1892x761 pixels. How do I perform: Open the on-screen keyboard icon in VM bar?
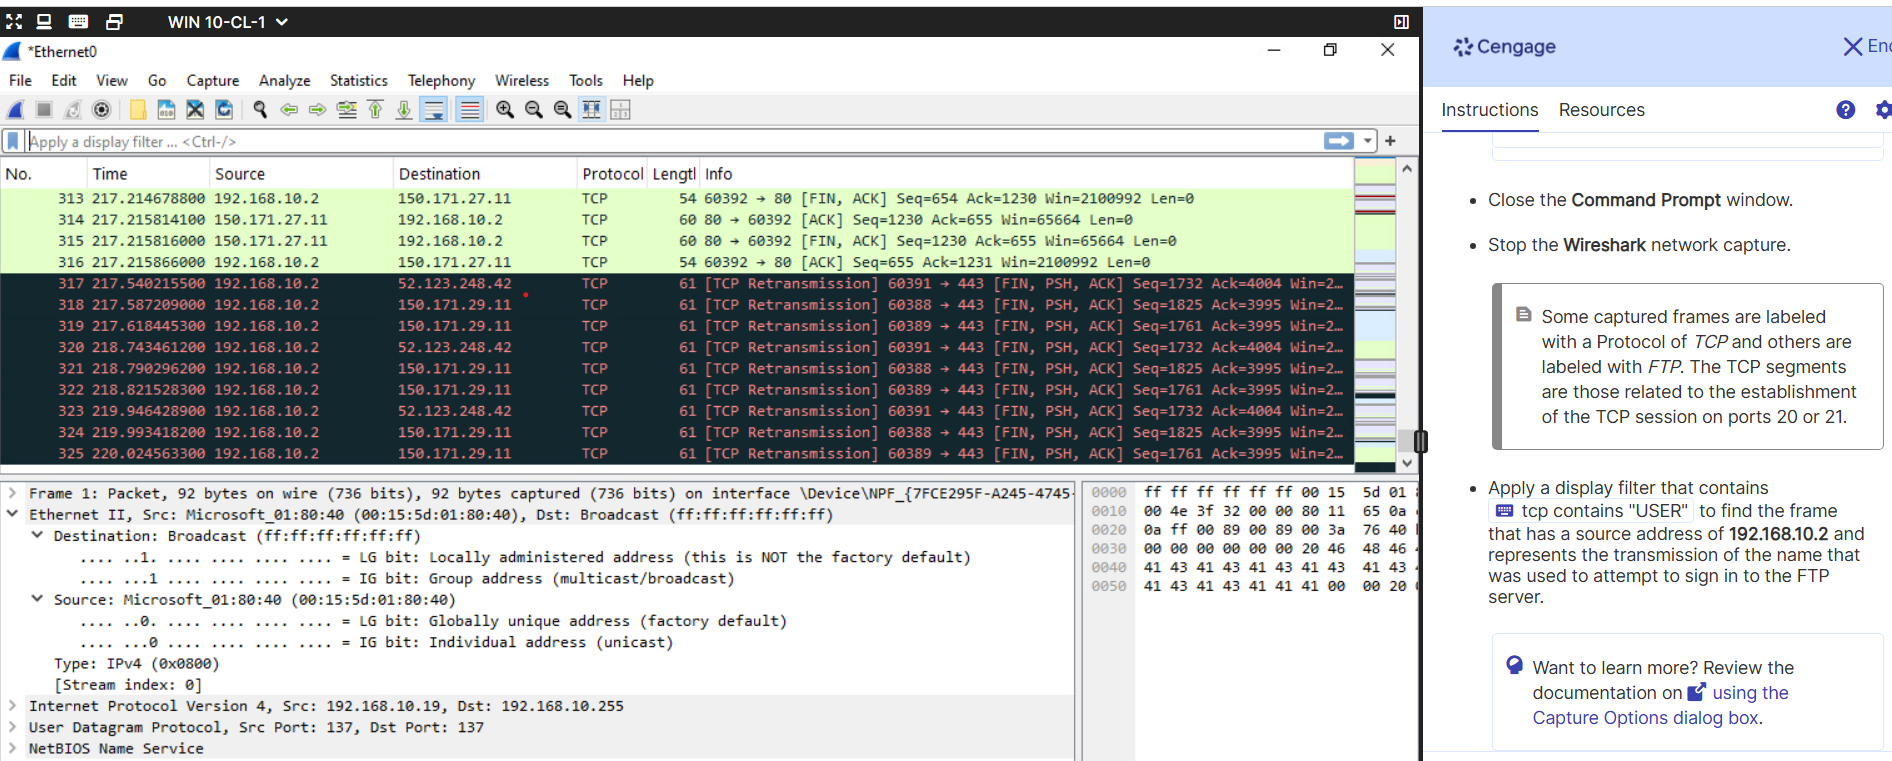click(x=78, y=21)
